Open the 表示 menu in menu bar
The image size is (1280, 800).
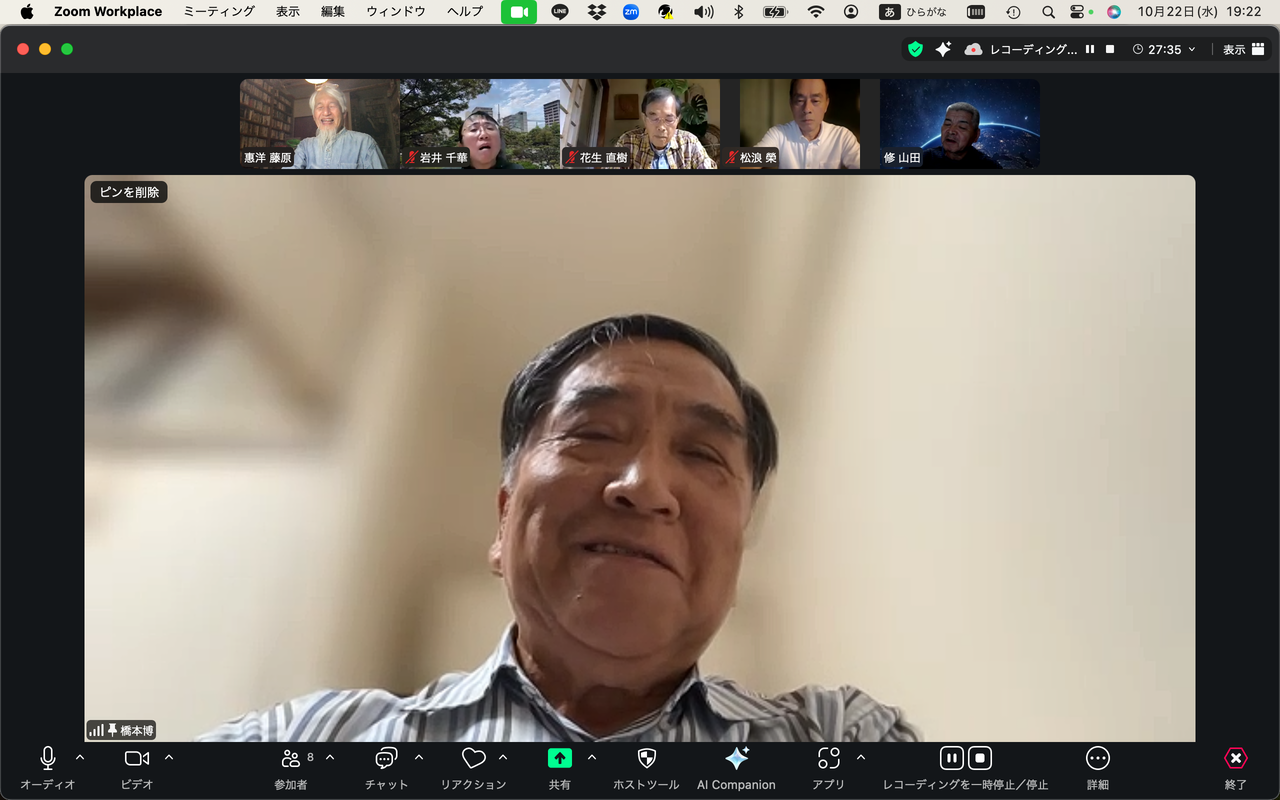point(288,12)
